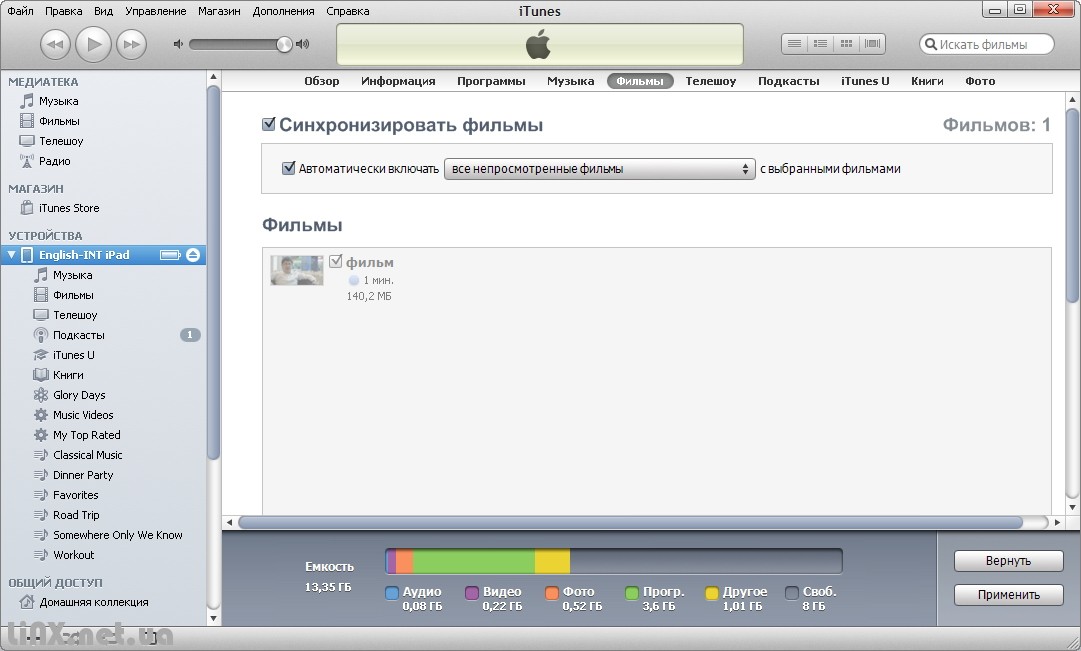Image resolution: width=1081 pixels, height=651 pixels.
Task: Click the iPad eject button
Action: click(x=193, y=255)
